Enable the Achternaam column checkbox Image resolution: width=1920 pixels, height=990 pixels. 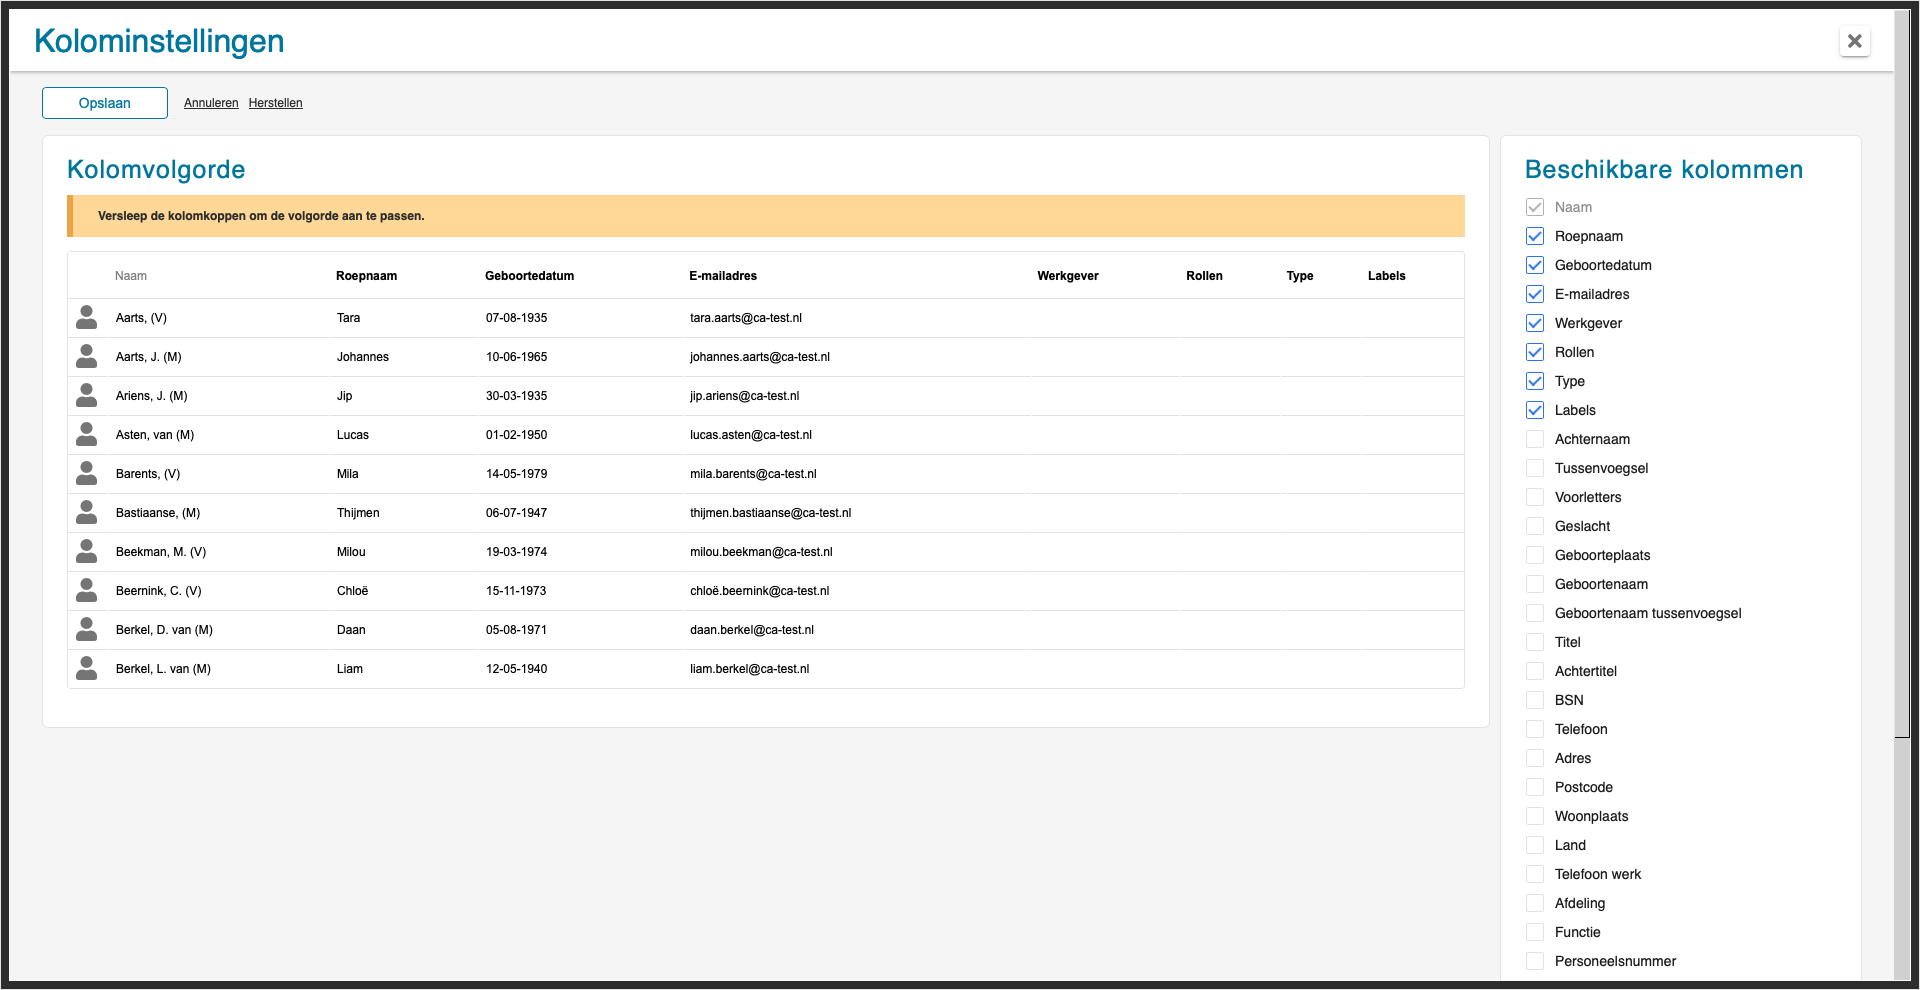coord(1535,439)
